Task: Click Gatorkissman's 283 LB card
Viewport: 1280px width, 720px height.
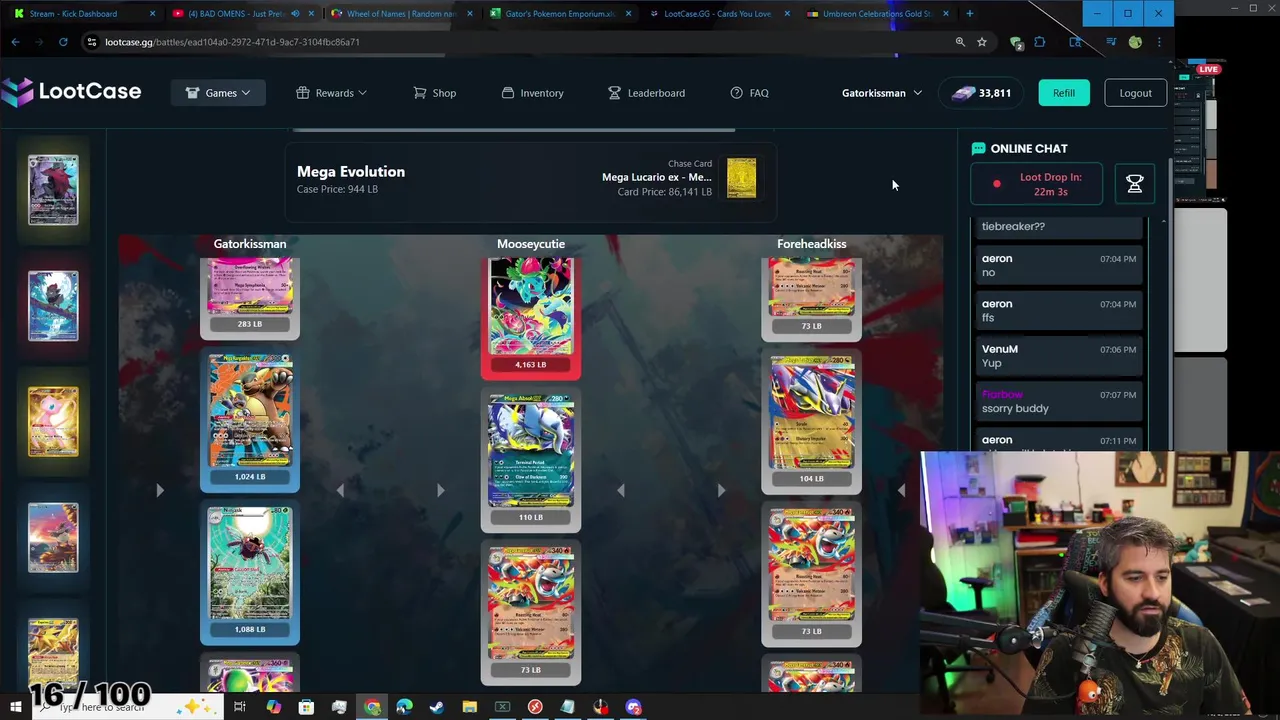Action: pos(250,297)
